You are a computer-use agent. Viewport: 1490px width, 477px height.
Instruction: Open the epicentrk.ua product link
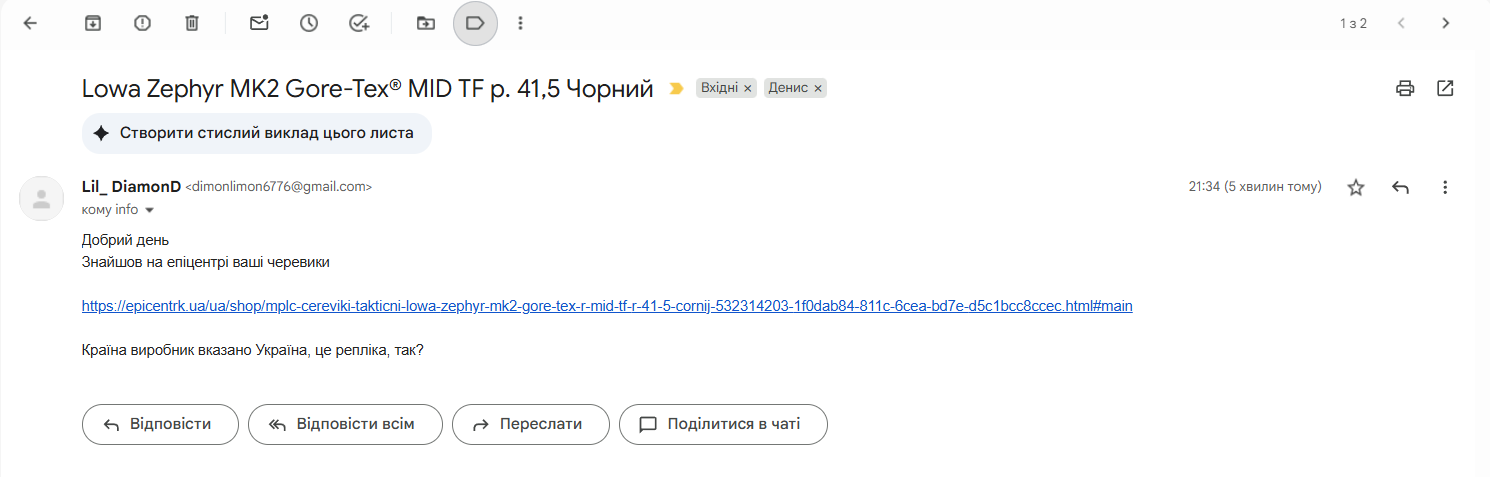pyautogui.click(x=607, y=306)
